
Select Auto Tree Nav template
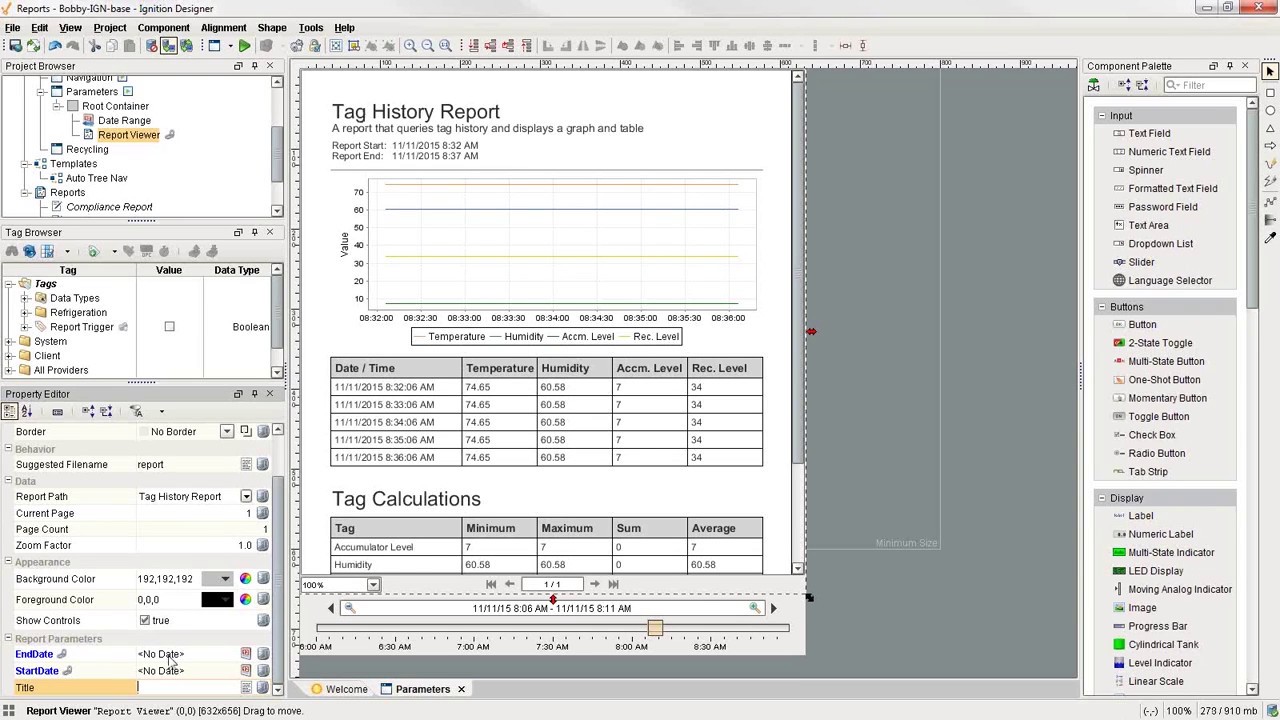96,178
